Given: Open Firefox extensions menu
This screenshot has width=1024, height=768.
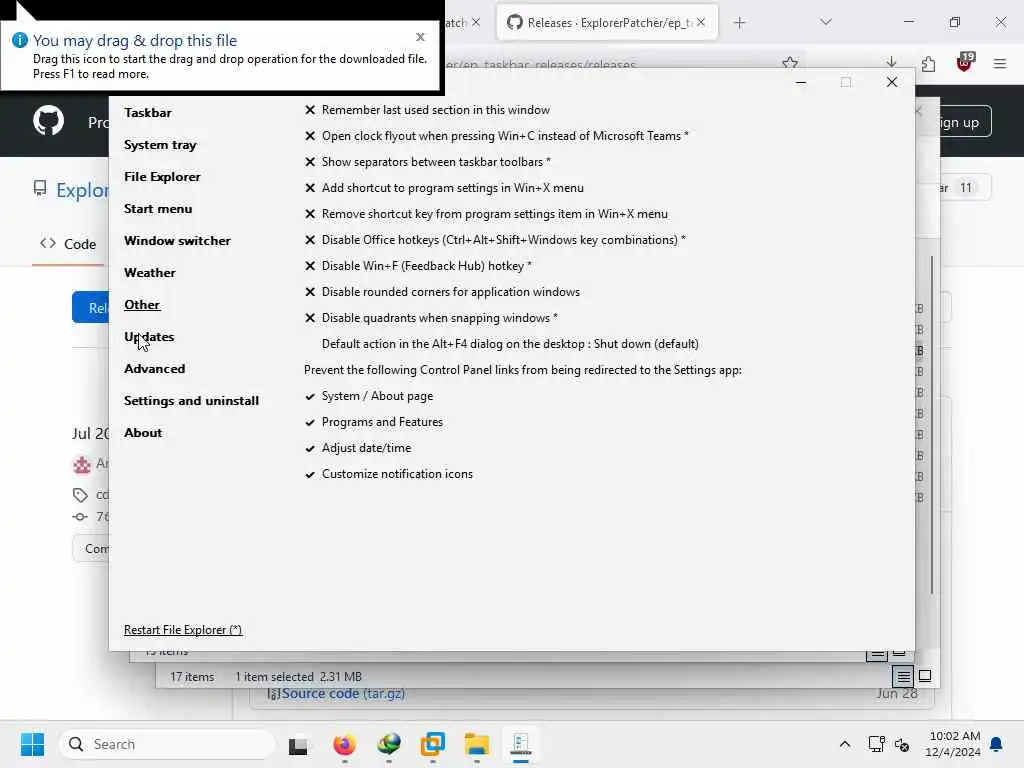Looking at the screenshot, I should pos(928,63).
